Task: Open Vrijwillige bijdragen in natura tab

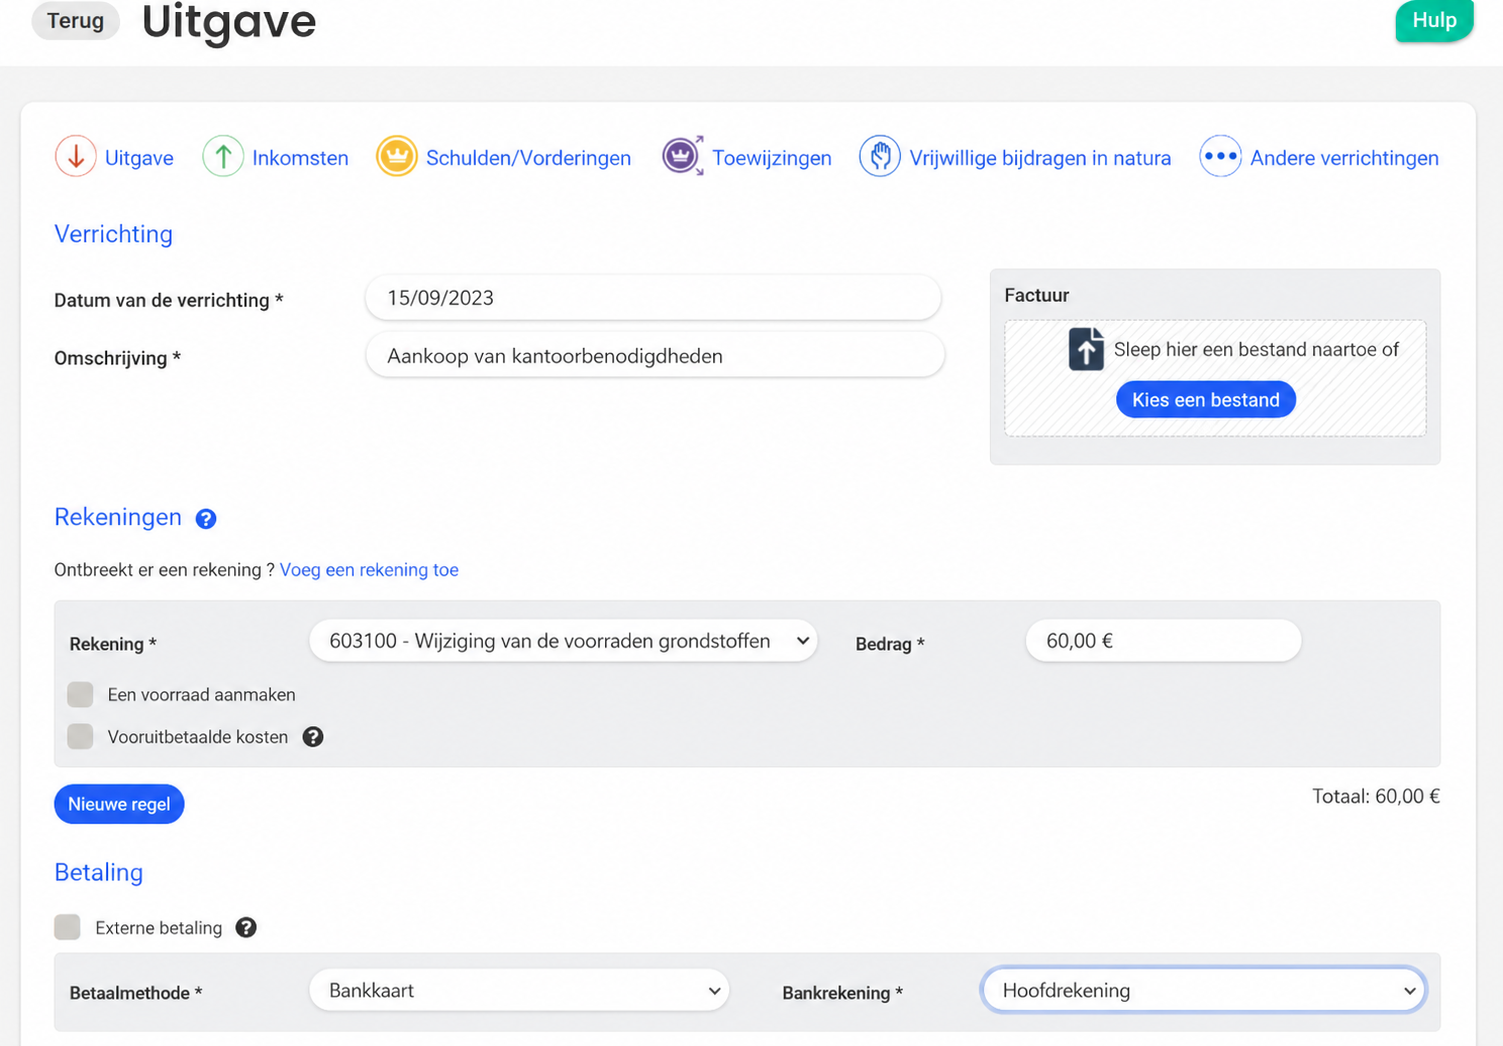Action: pos(1040,158)
